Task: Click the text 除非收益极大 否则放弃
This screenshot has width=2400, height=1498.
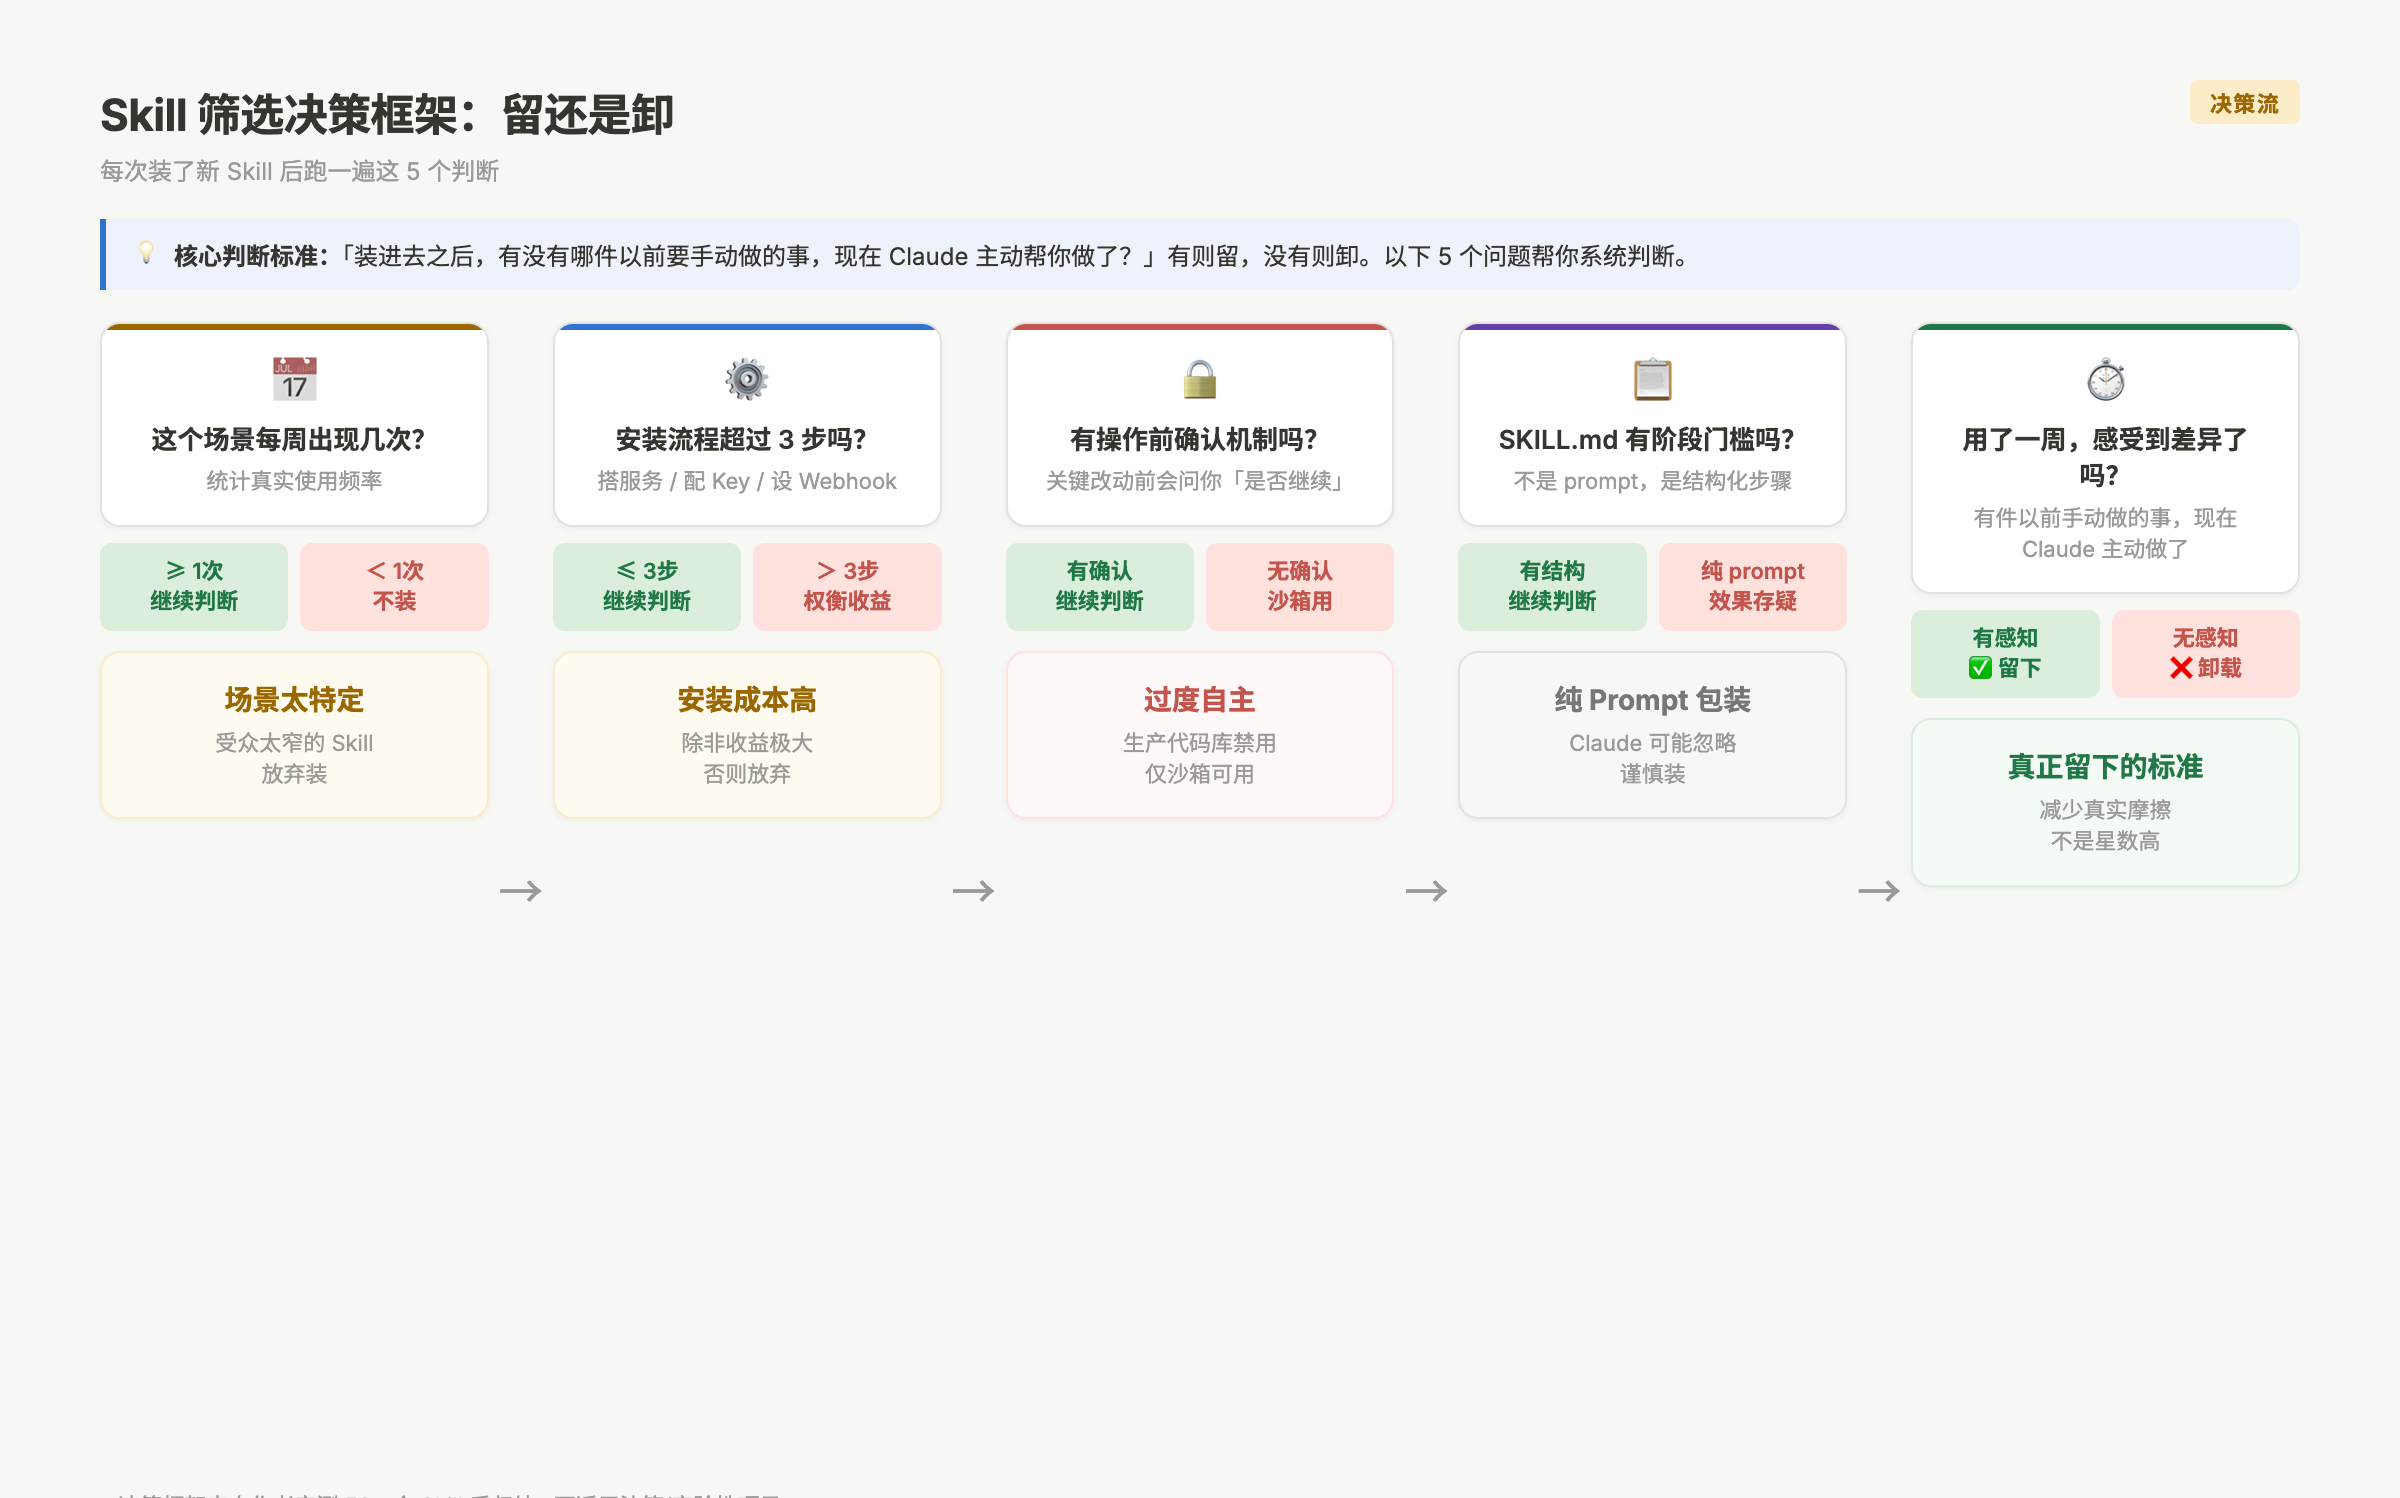Action: point(747,758)
